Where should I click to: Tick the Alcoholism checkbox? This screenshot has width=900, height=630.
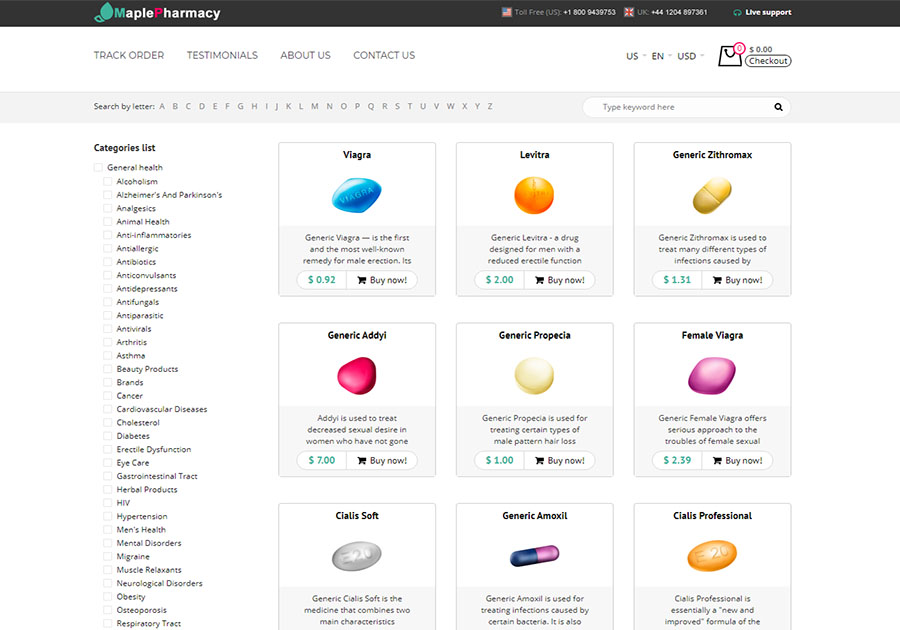pyautogui.click(x=107, y=181)
